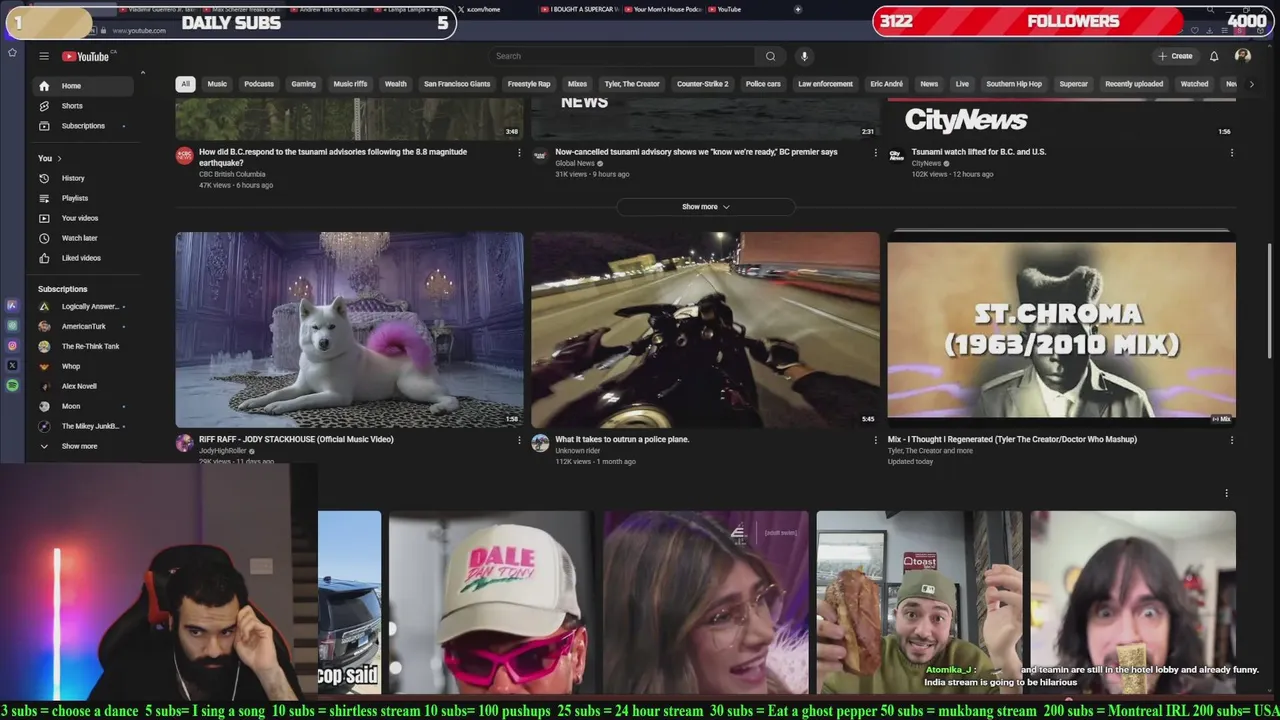The width and height of the screenshot is (1280, 720).
Task: Select the Counter-Strike 2 chip
Action: click(x=701, y=84)
